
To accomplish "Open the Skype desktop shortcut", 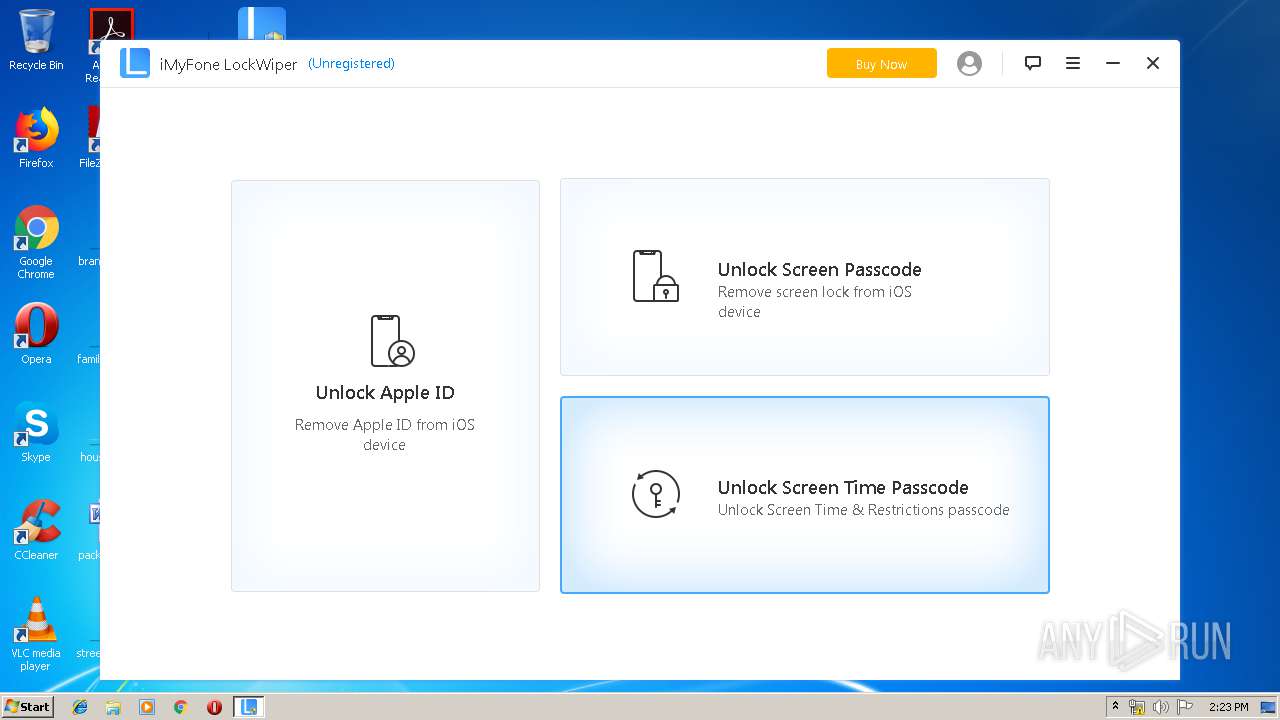I will pyautogui.click(x=36, y=432).
